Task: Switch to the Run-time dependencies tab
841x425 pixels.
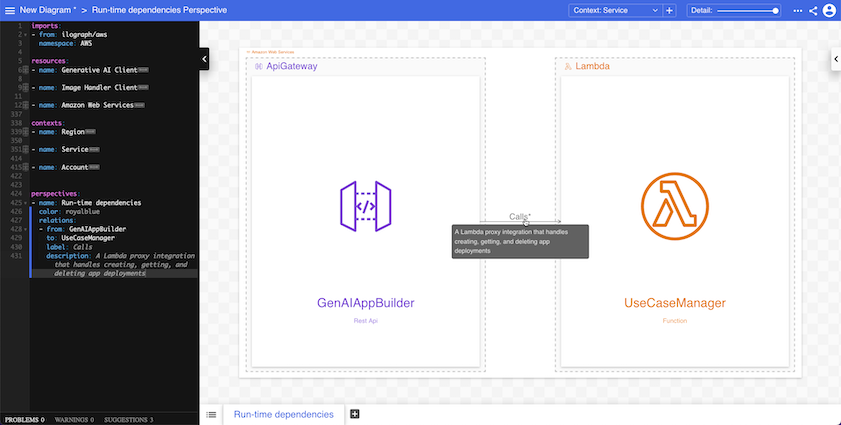Action: (x=284, y=414)
